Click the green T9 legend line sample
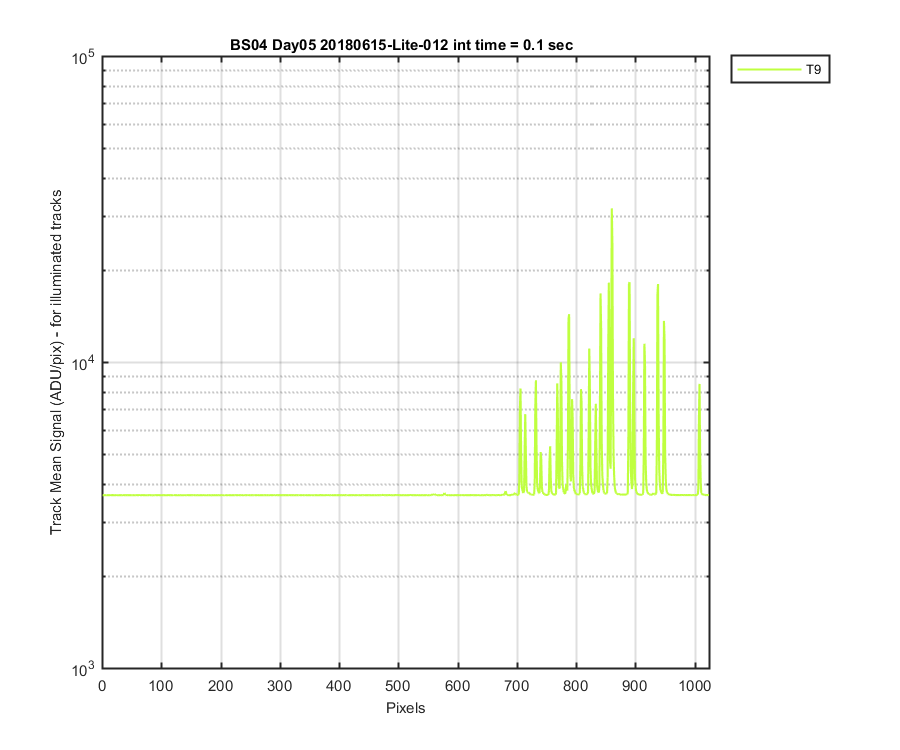The height and width of the screenshot is (750, 900). tap(769, 69)
